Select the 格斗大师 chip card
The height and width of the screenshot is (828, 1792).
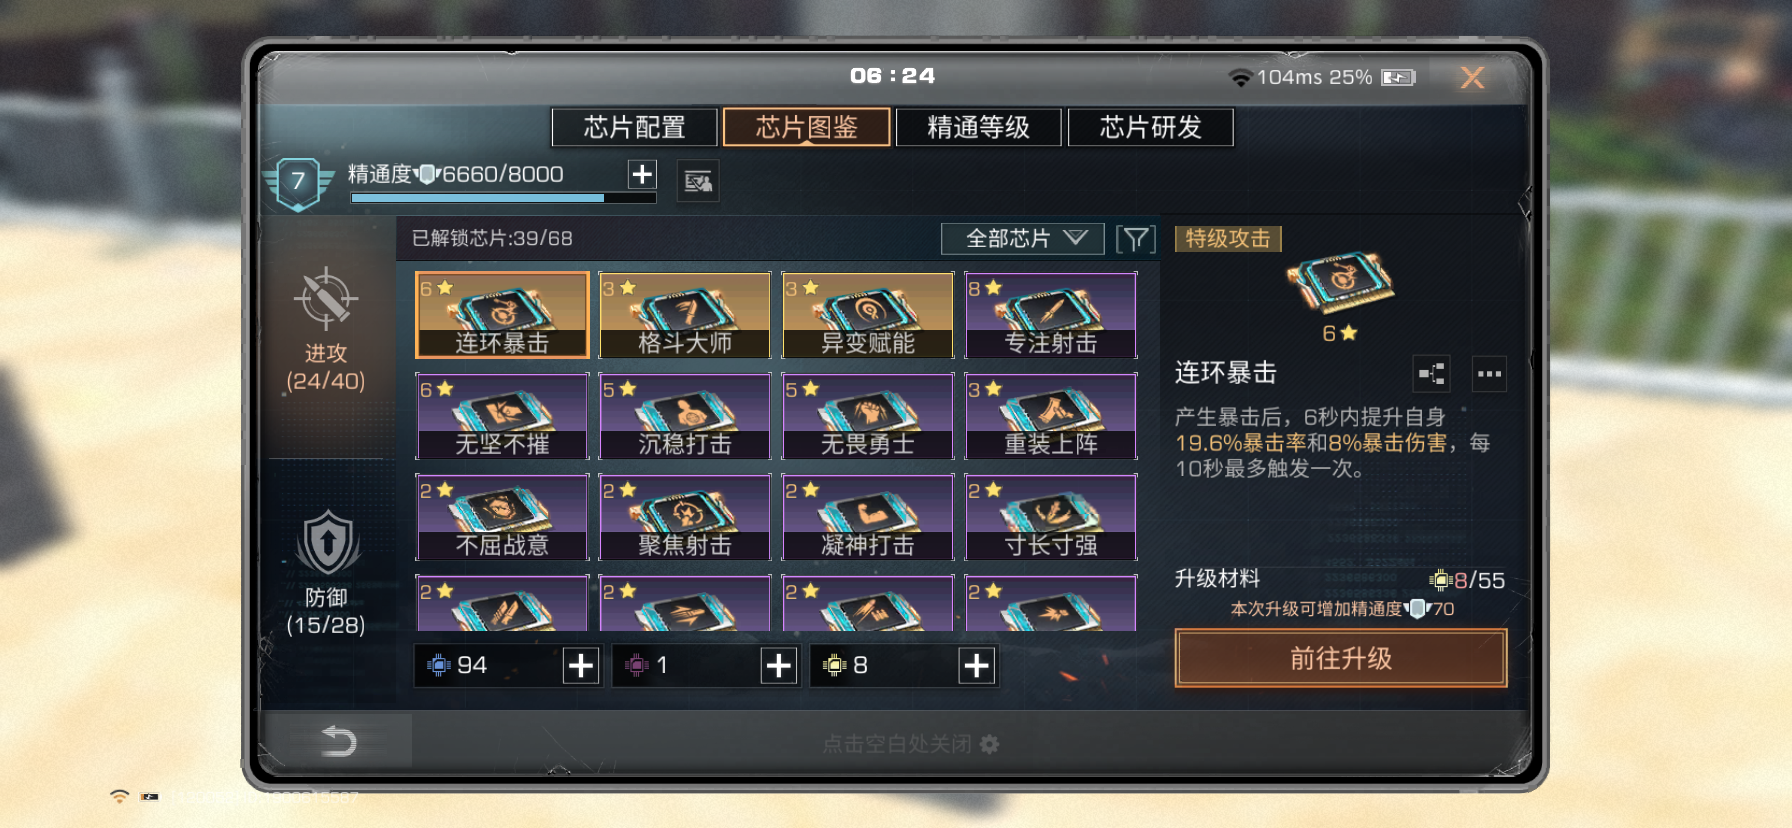click(685, 315)
